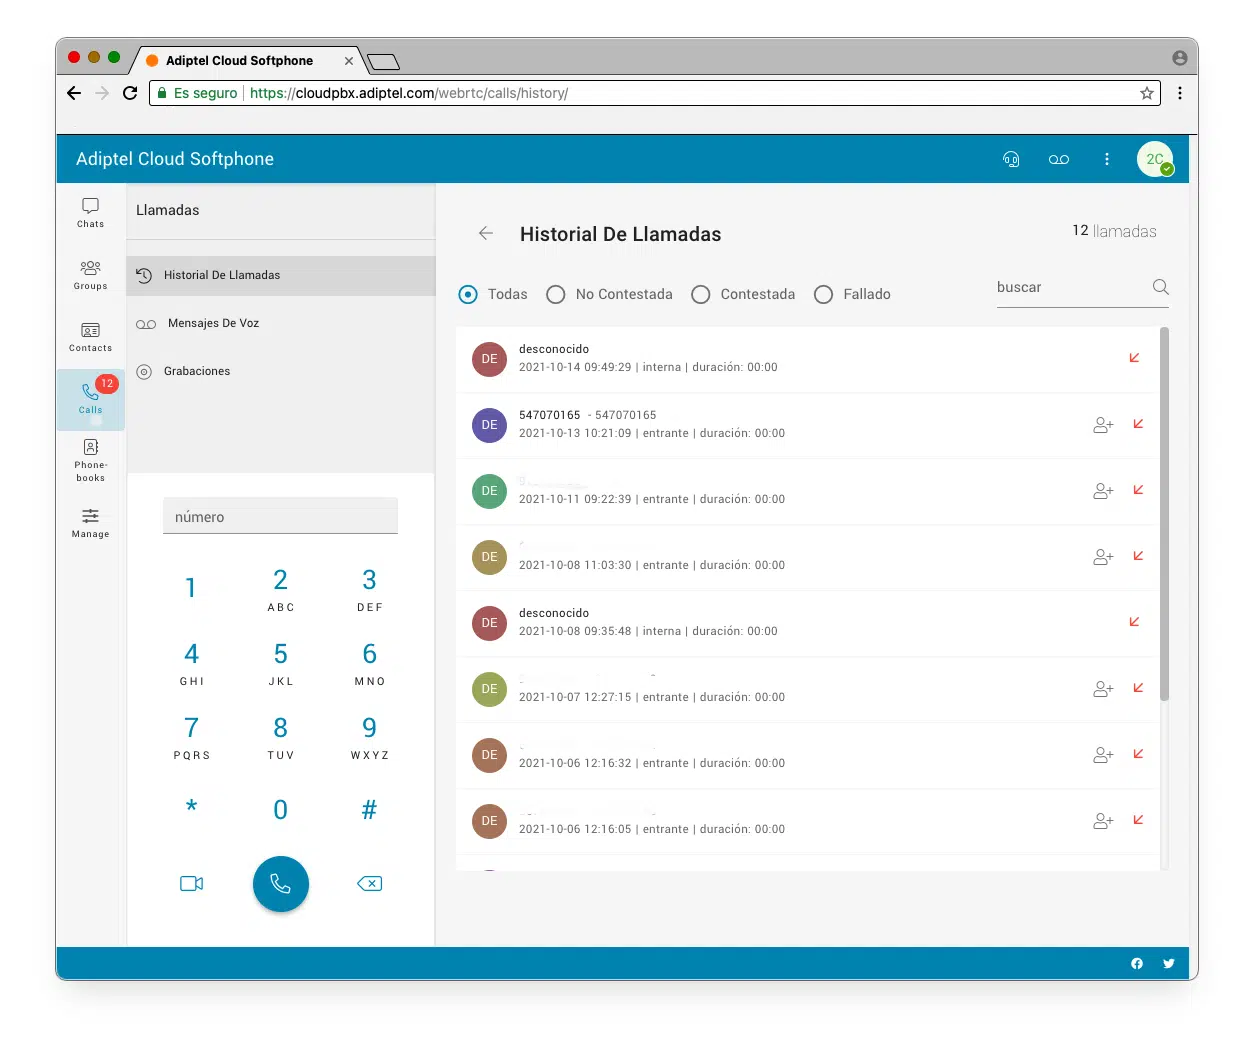Dial digit 1 on keypad
Viewport: 1254px width, 1054px height.
pos(191,588)
